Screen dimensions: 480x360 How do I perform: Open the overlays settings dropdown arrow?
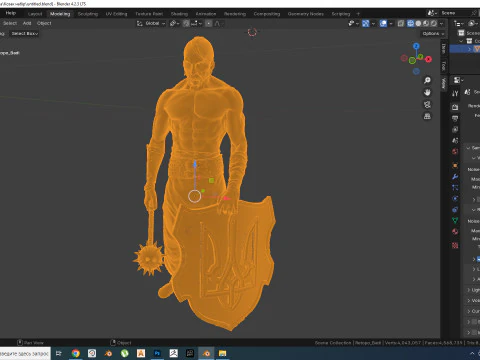click(x=390, y=23)
